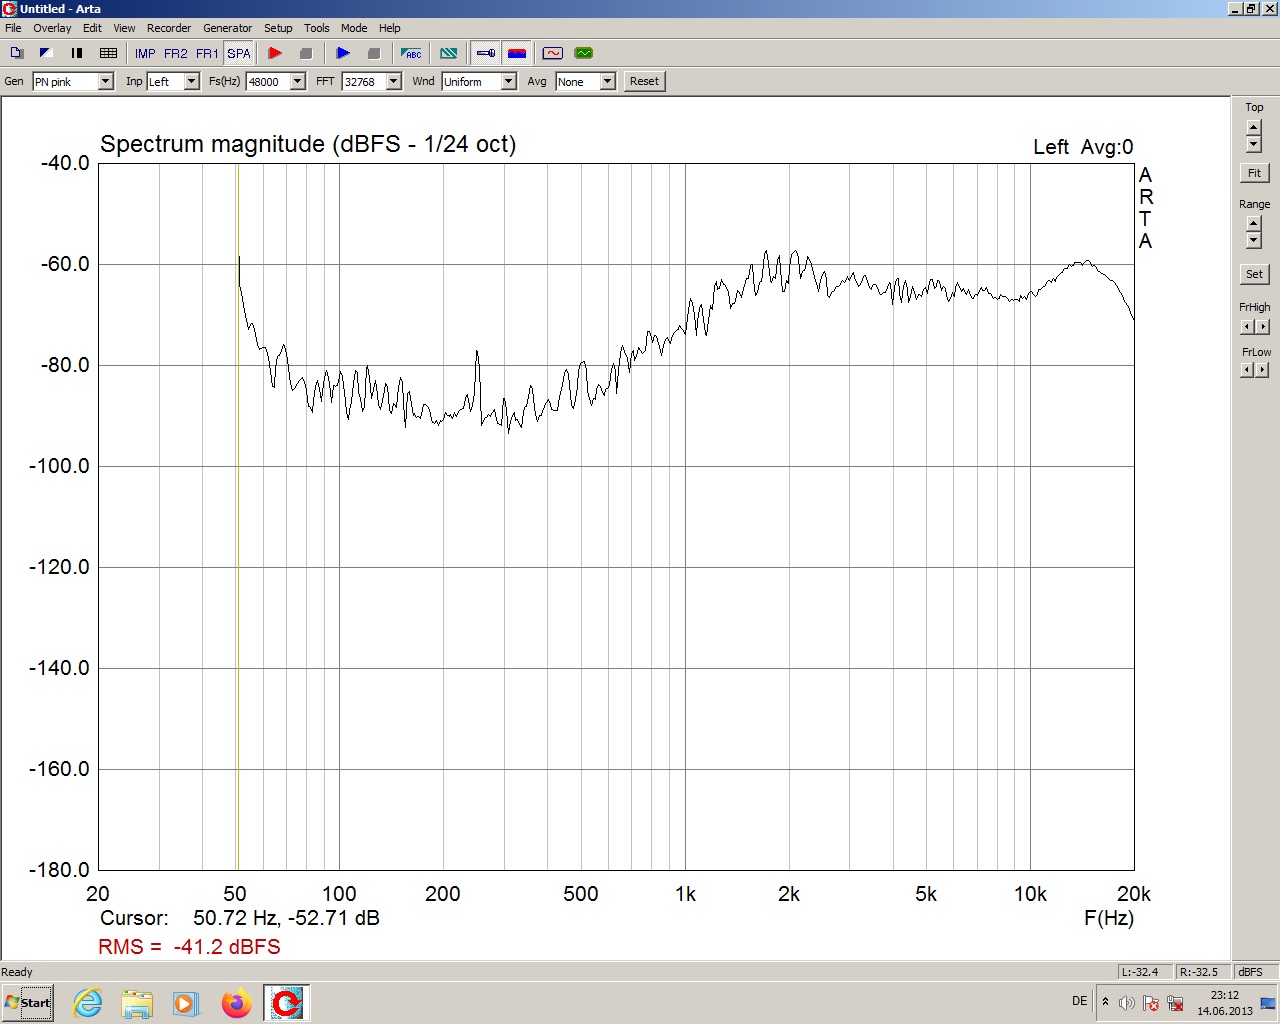Open the Recorder menu
1280x1024 pixels.
[169, 28]
